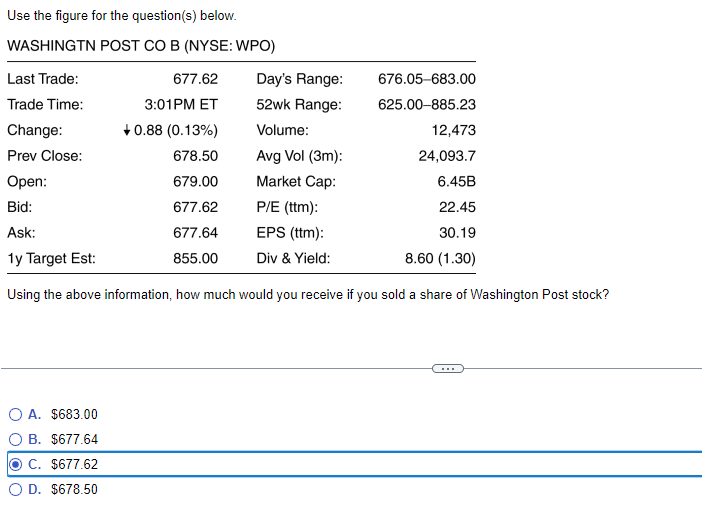Click the Prev Close value 678.50
The image size is (702, 524).
195,156
